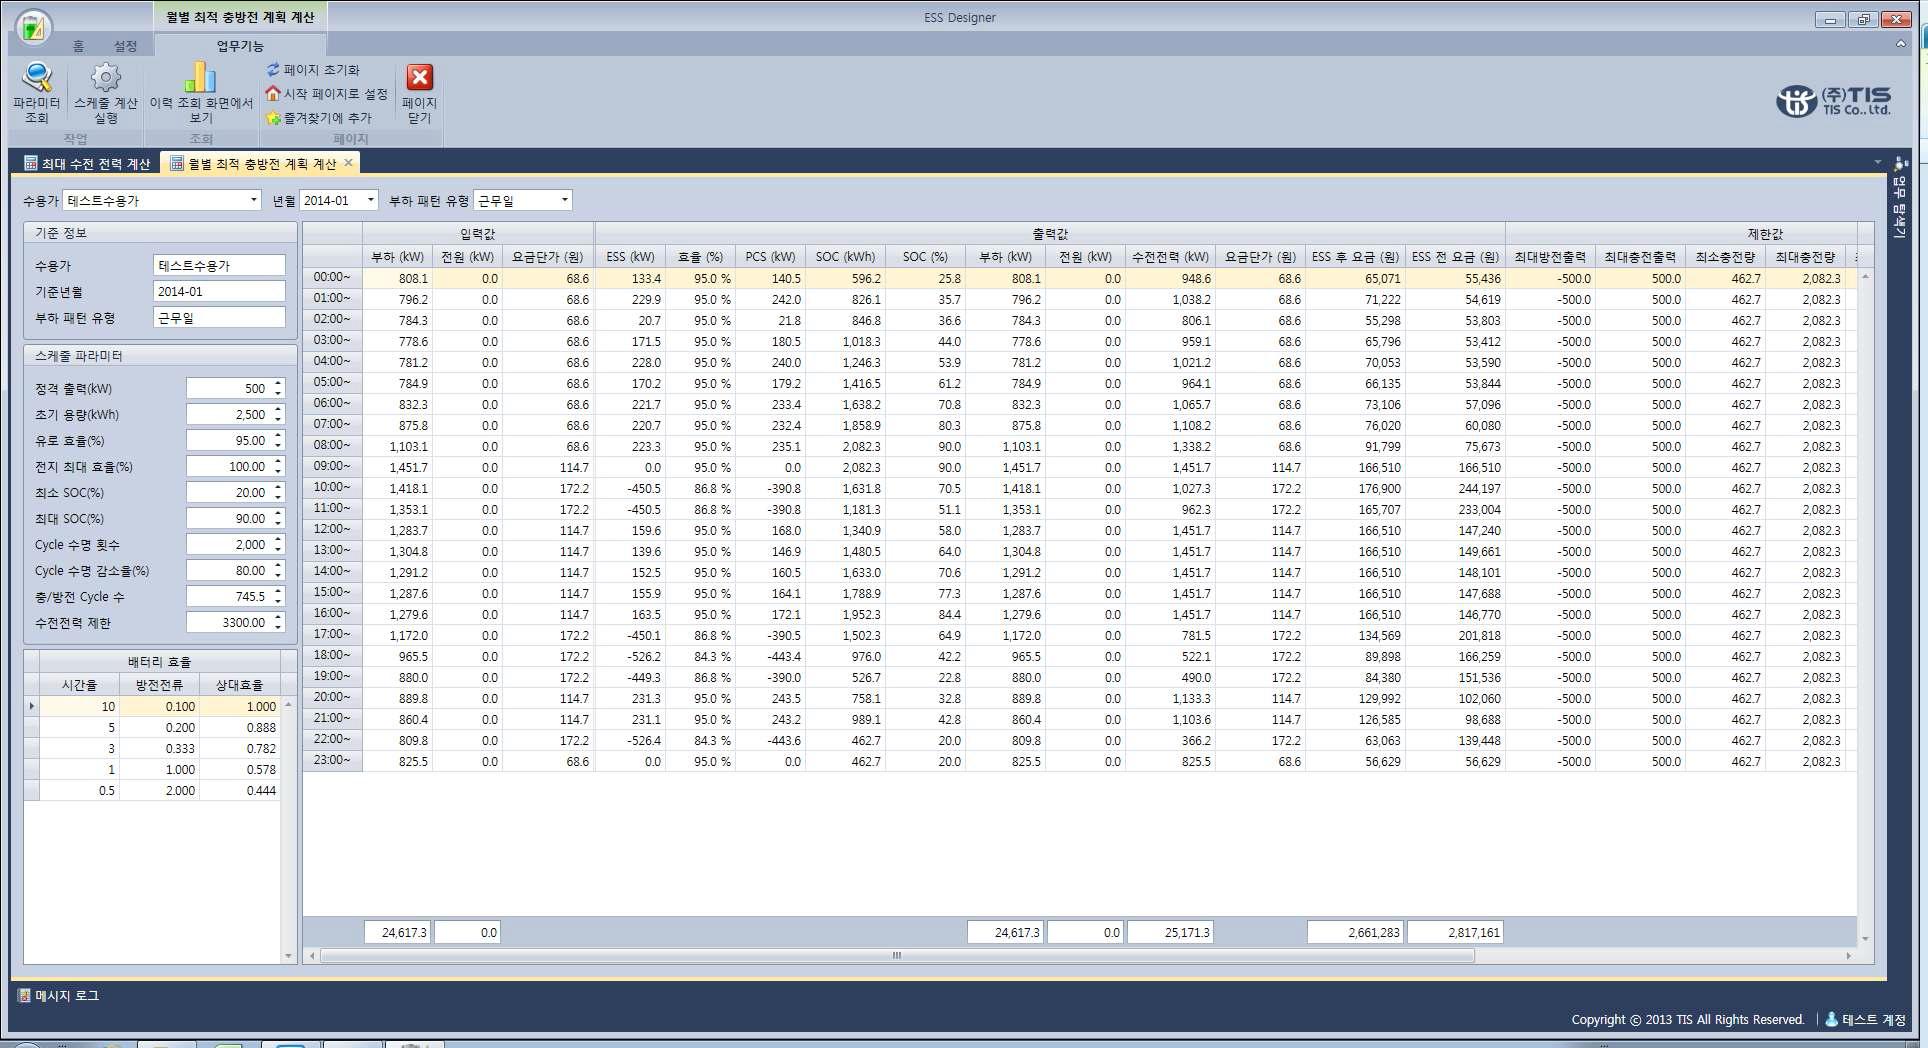Image resolution: width=1928 pixels, height=1048 pixels.
Task: Click total ESS 전 요금 2,817,161
Action: 1455,932
